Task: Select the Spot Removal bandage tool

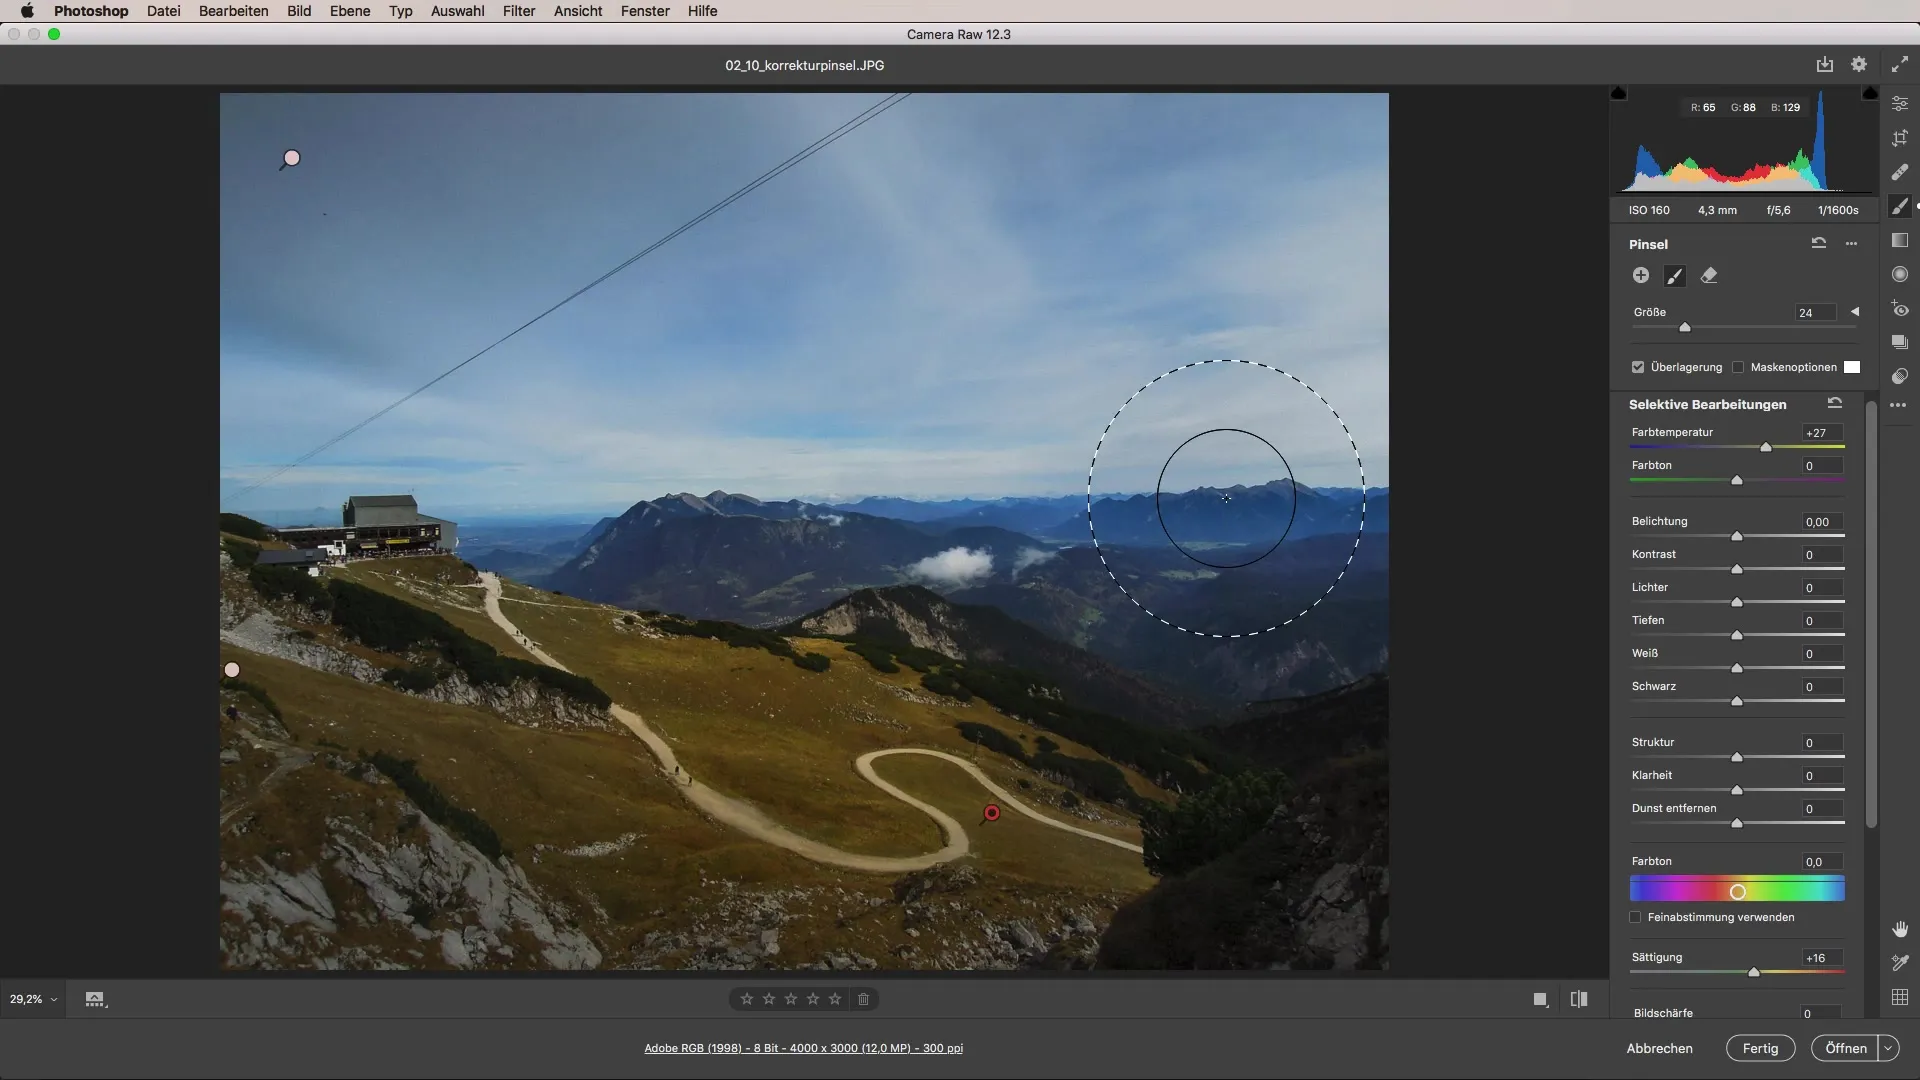Action: pos(1900,172)
